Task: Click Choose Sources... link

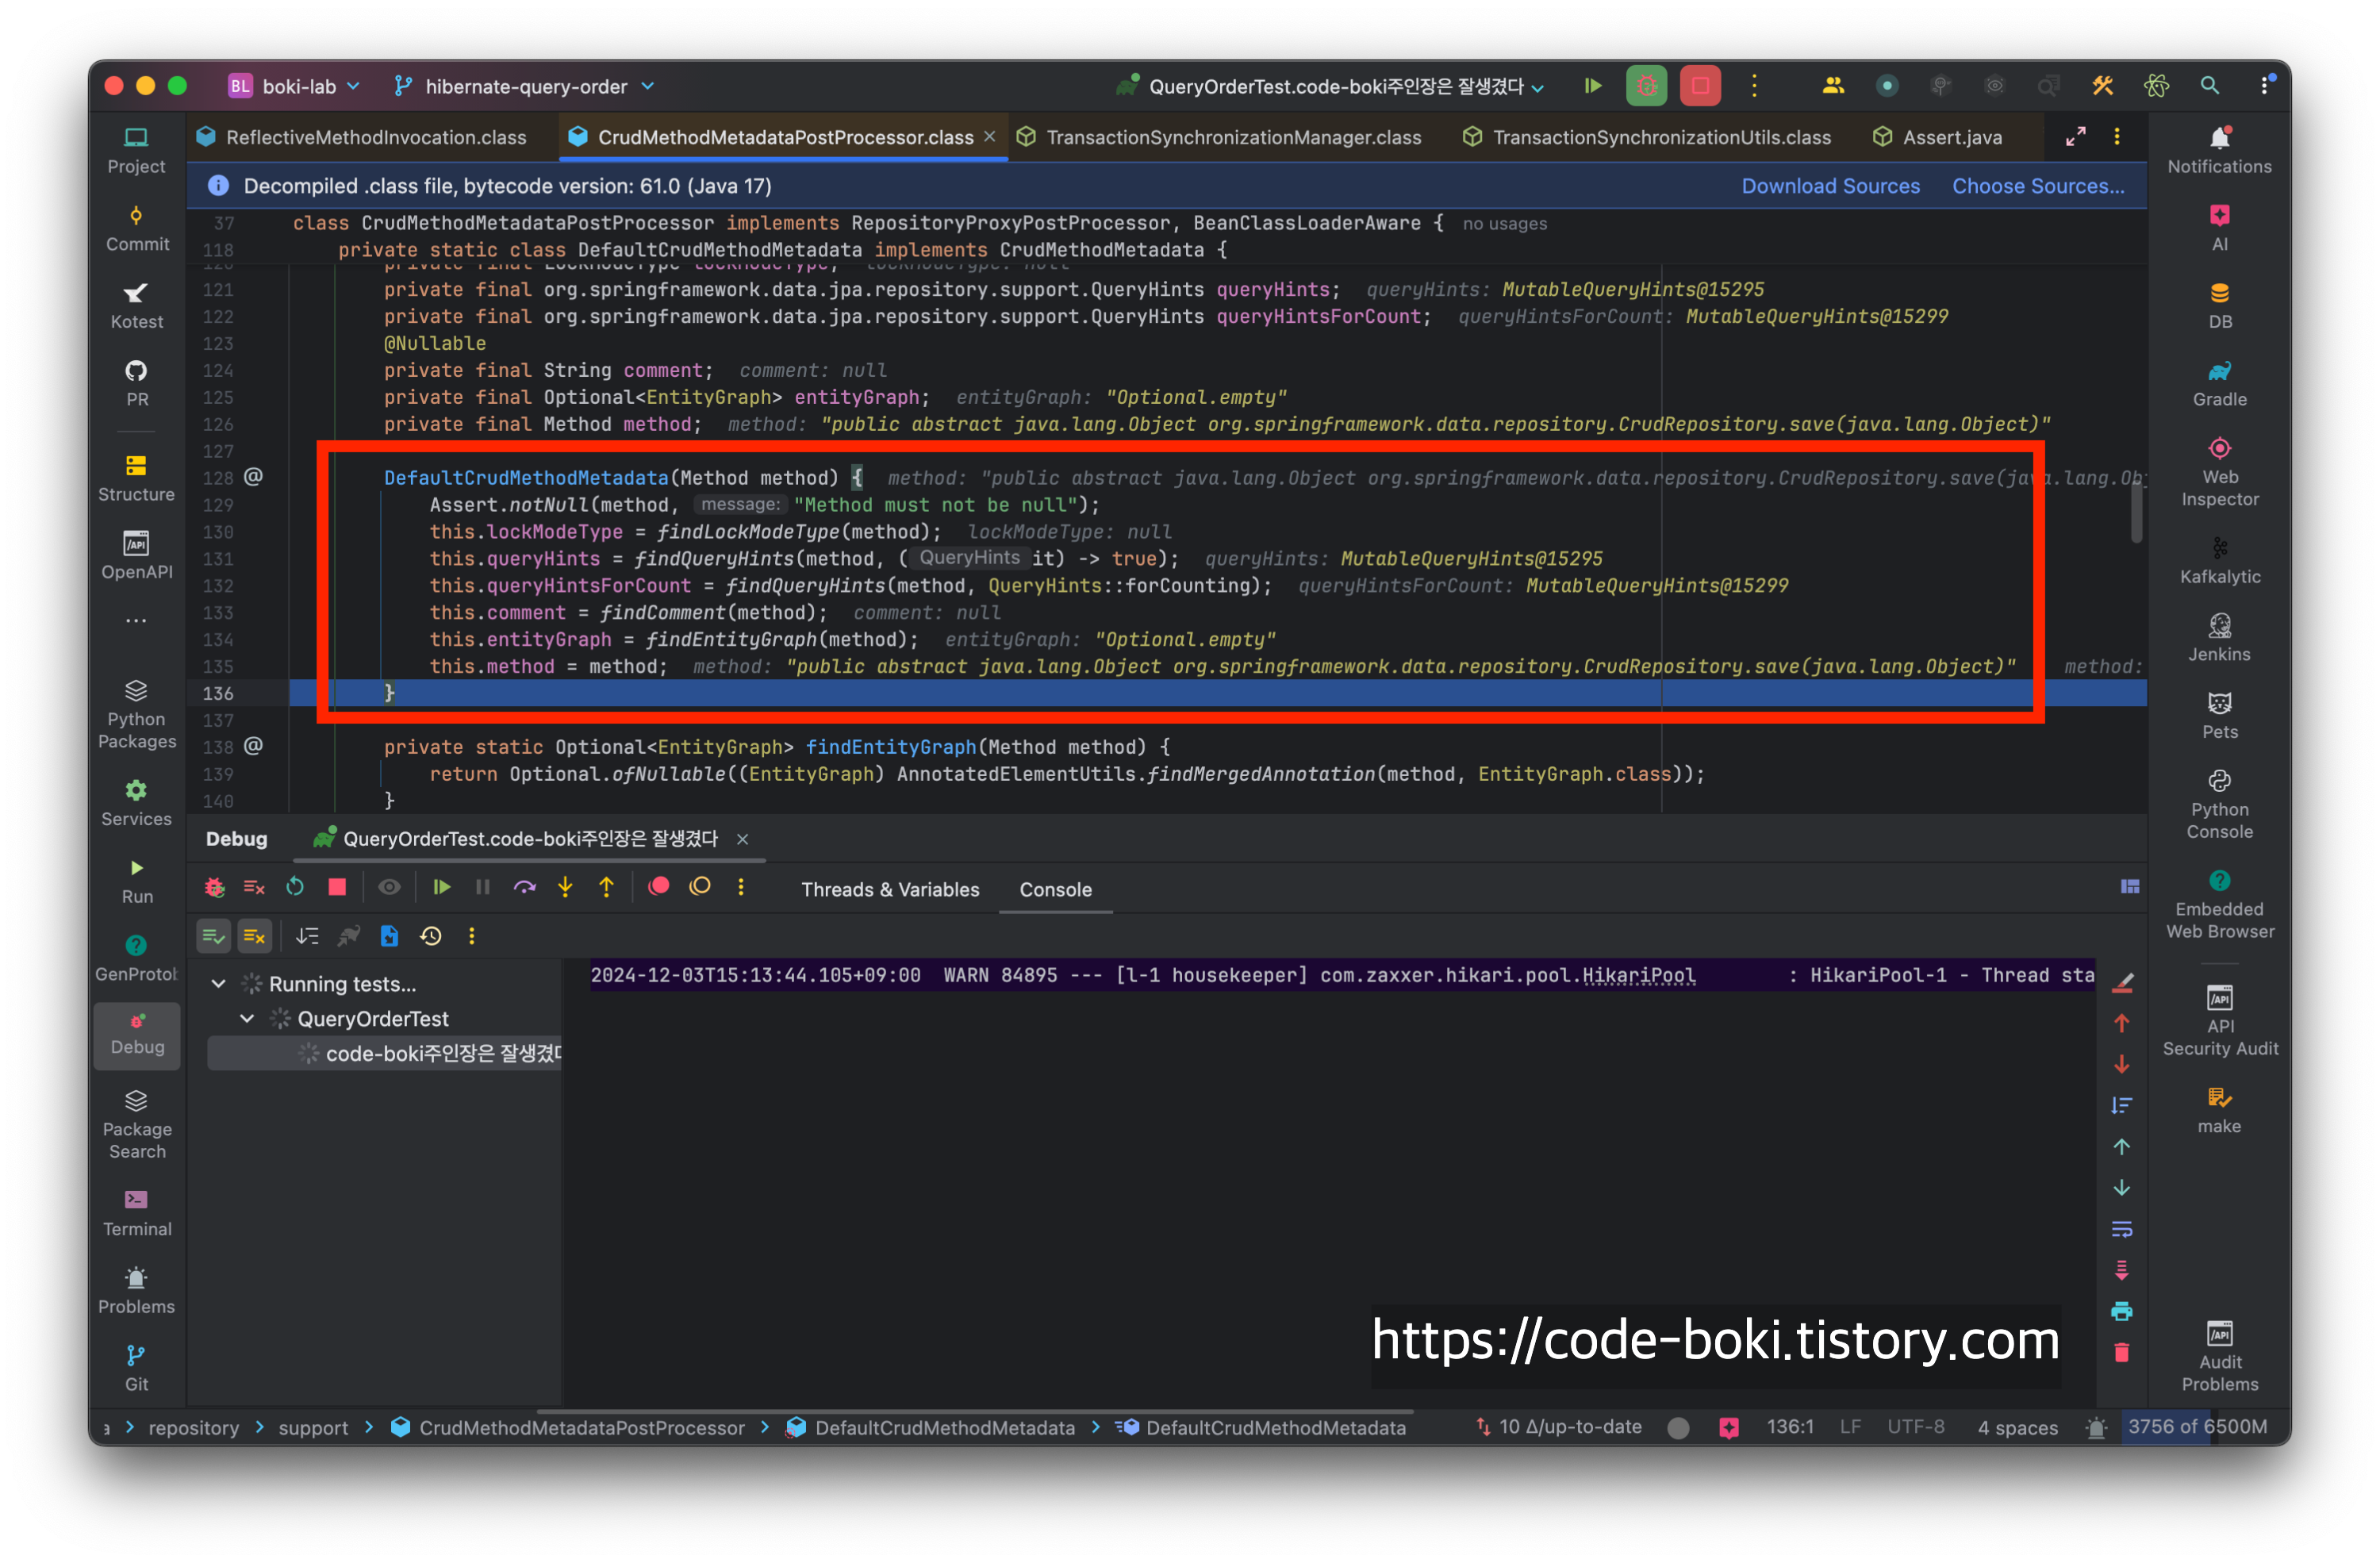Action: click(x=2037, y=186)
